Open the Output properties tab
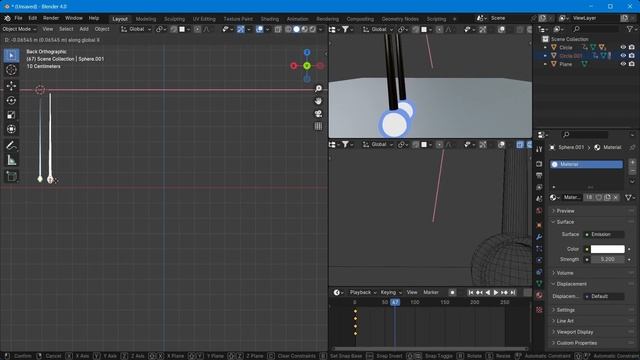Screen dimensions: 640x360 click(539, 176)
